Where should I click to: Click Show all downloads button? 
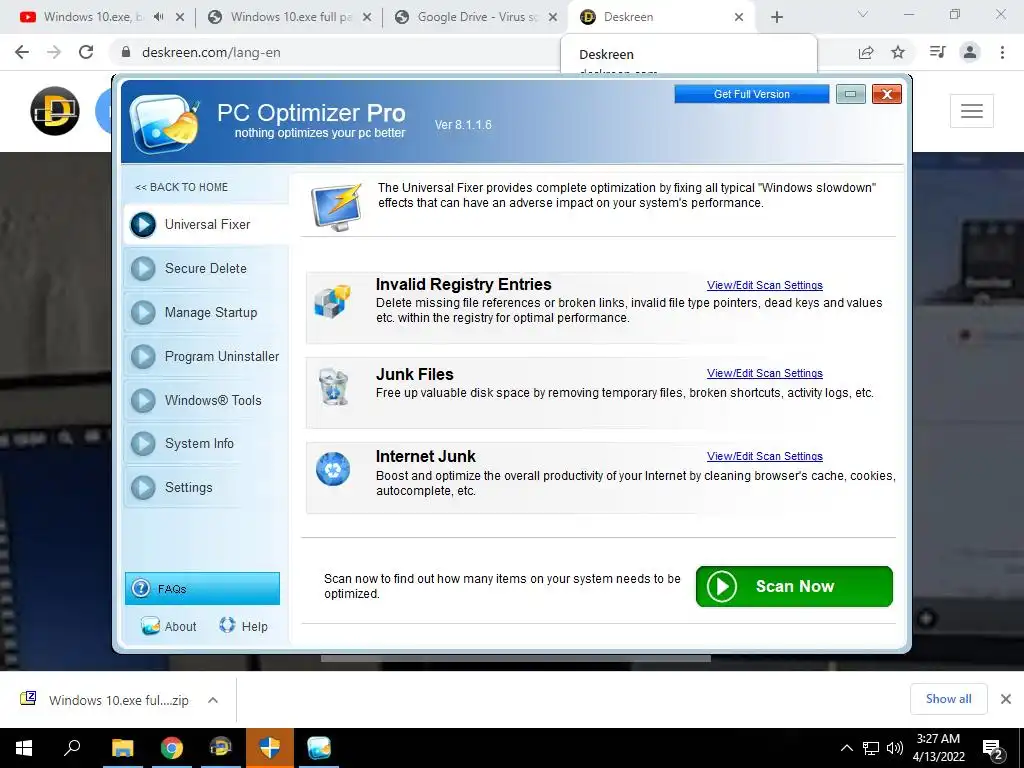click(948, 699)
